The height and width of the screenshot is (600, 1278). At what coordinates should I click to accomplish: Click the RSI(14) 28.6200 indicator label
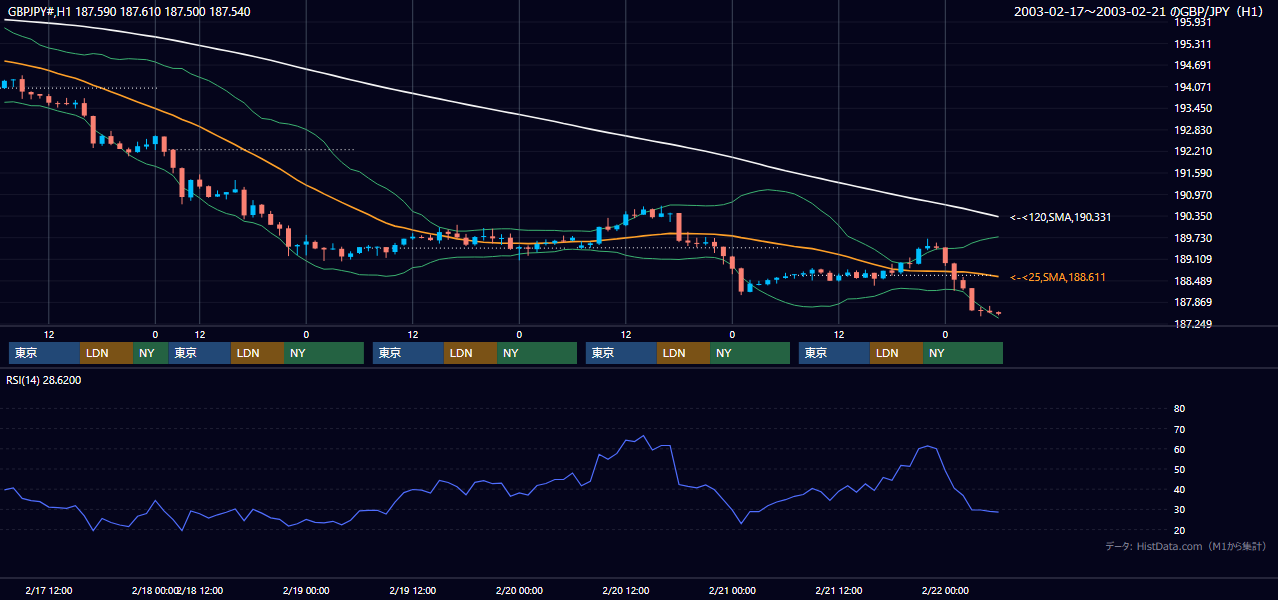tap(43, 380)
